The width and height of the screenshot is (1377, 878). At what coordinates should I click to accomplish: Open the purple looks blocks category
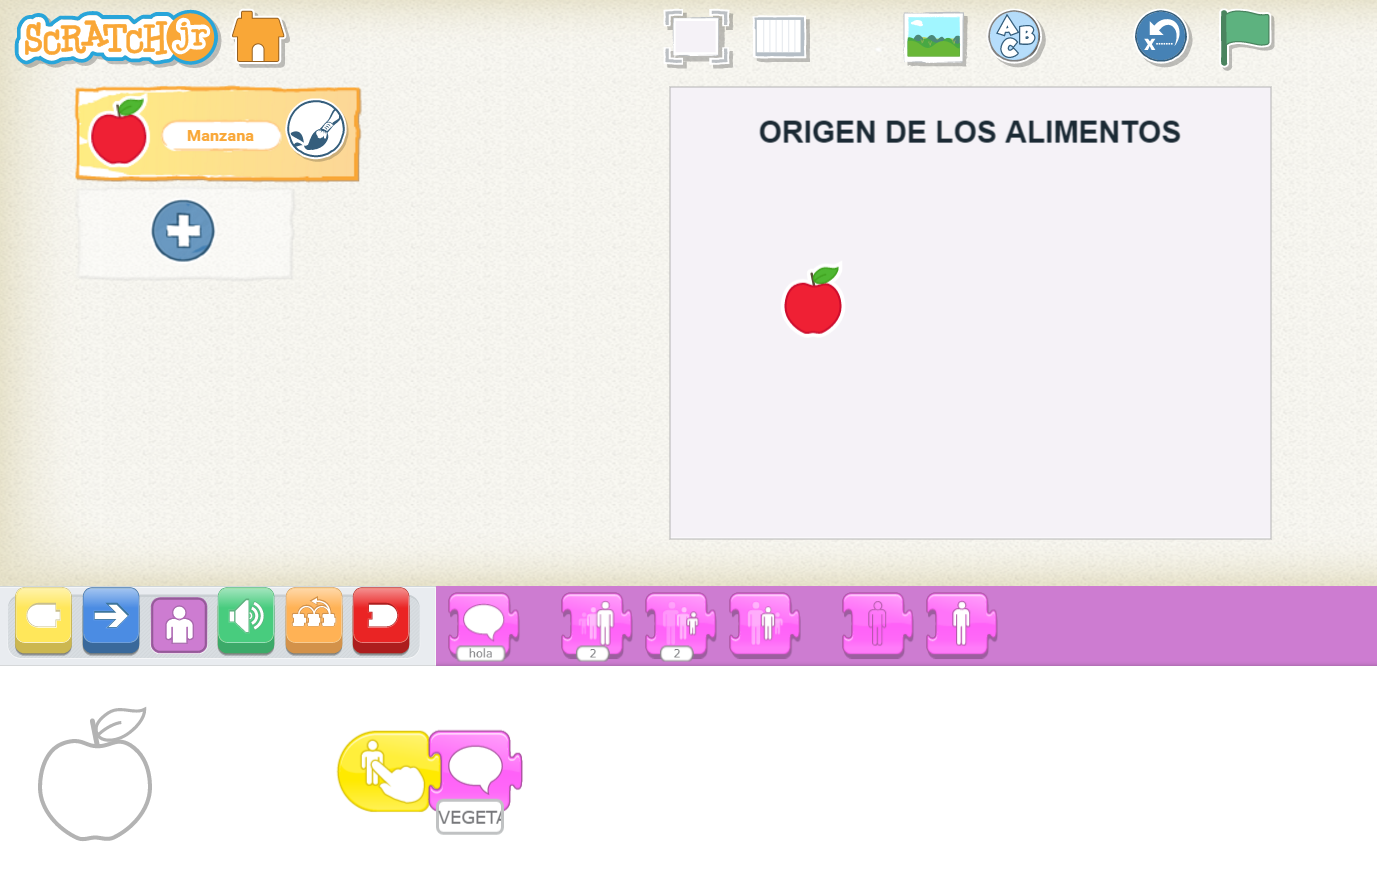coord(179,625)
